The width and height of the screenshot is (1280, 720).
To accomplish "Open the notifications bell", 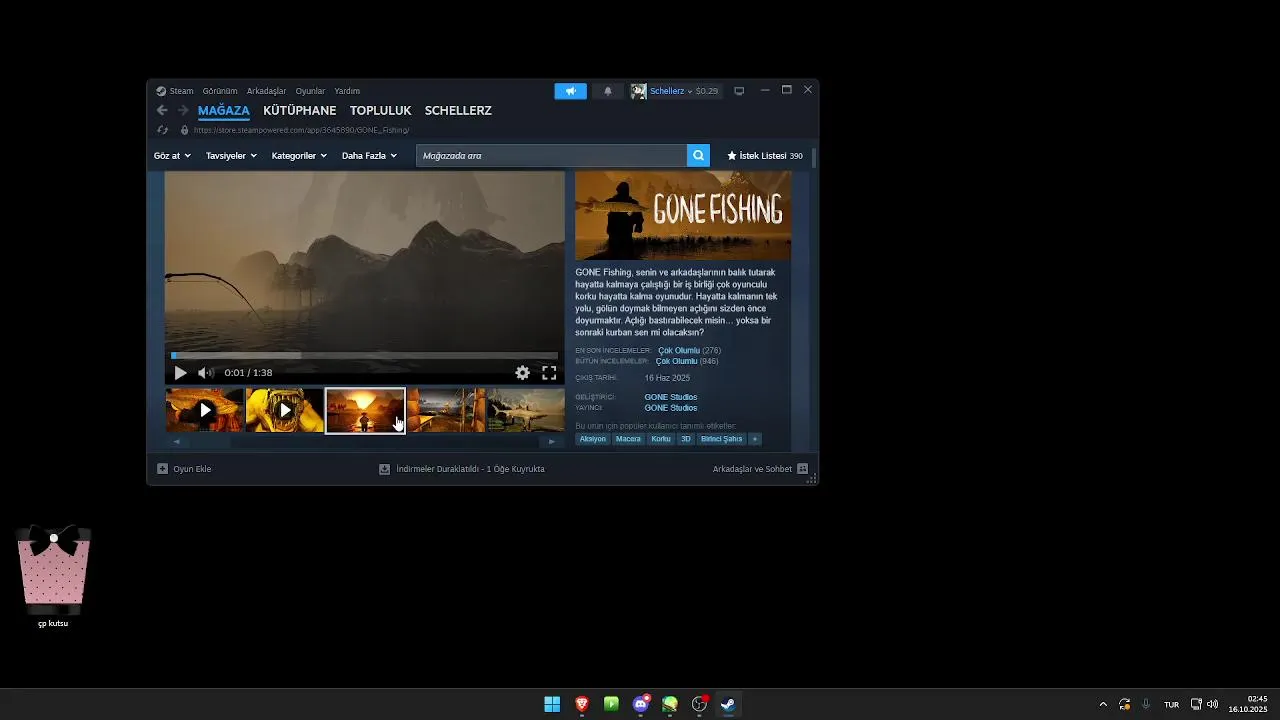I will point(607,91).
